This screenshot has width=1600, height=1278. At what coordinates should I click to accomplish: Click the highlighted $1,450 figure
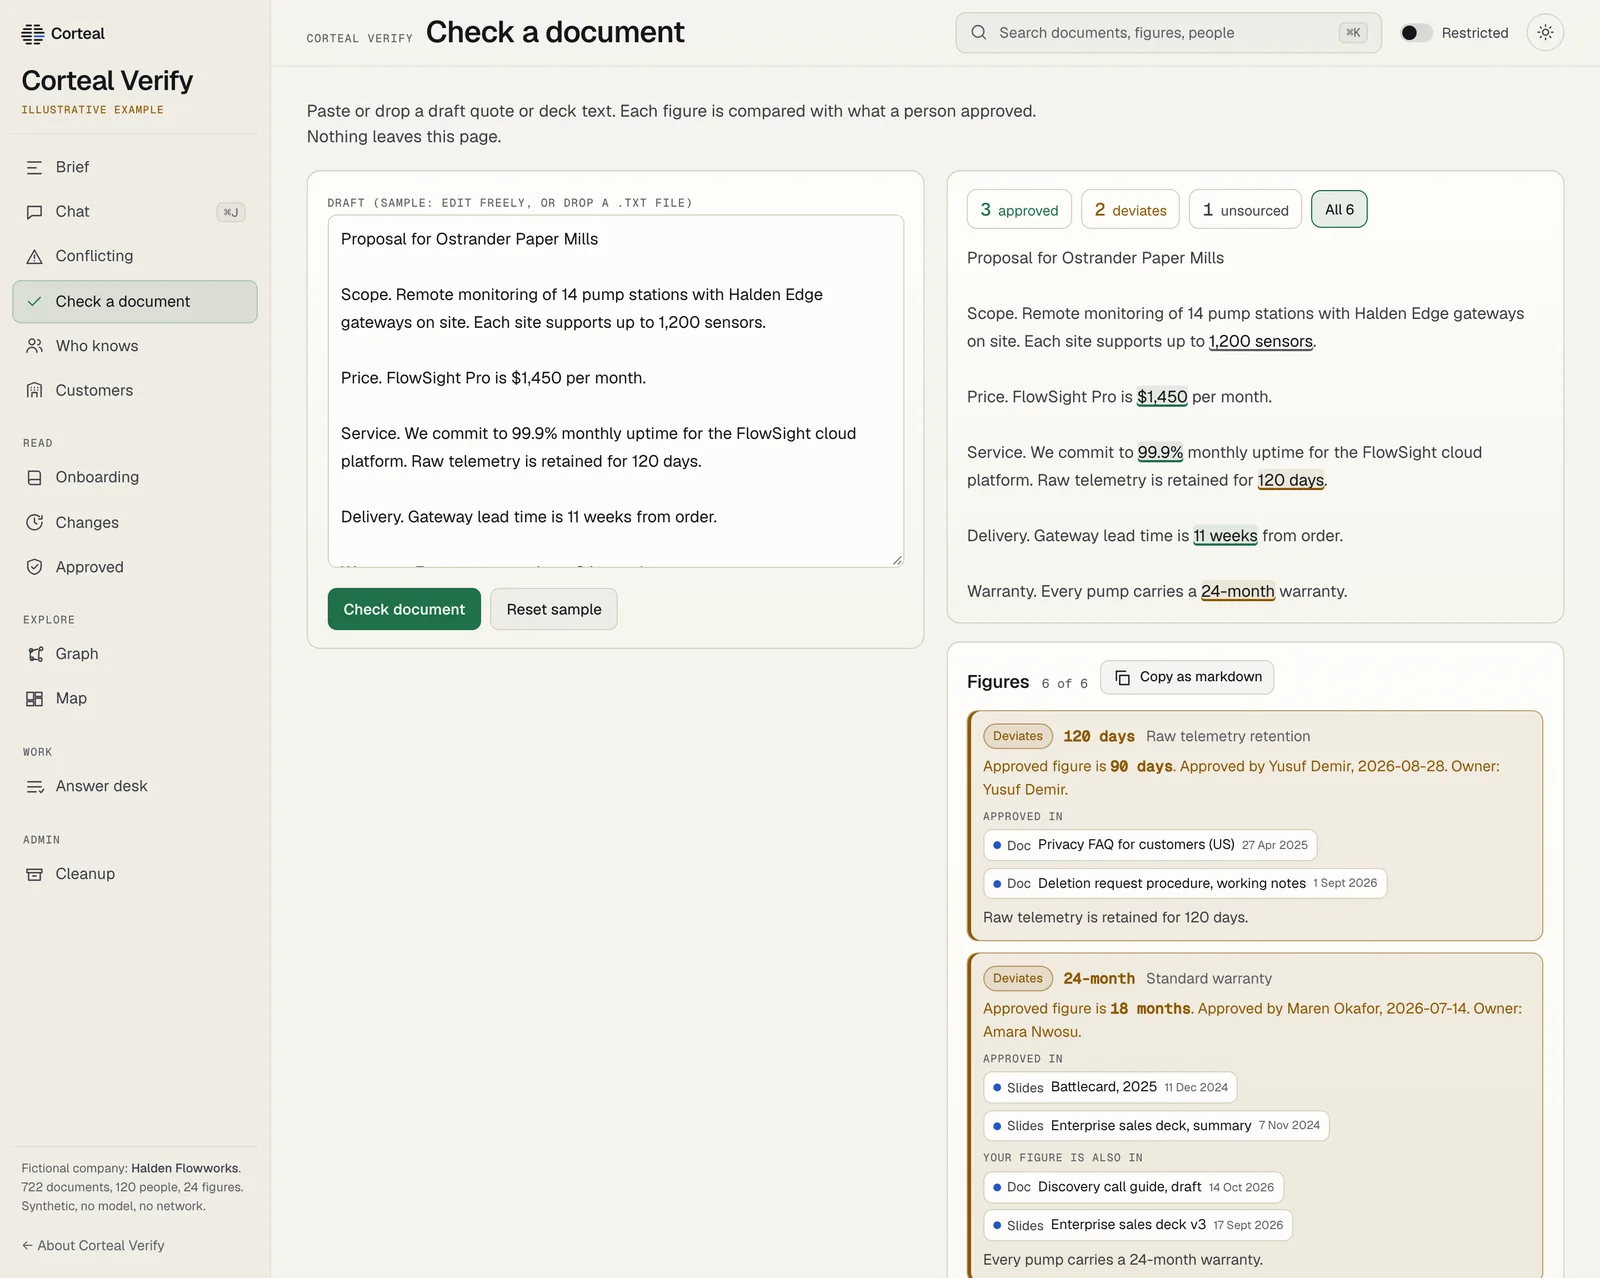pyautogui.click(x=1162, y=397)
